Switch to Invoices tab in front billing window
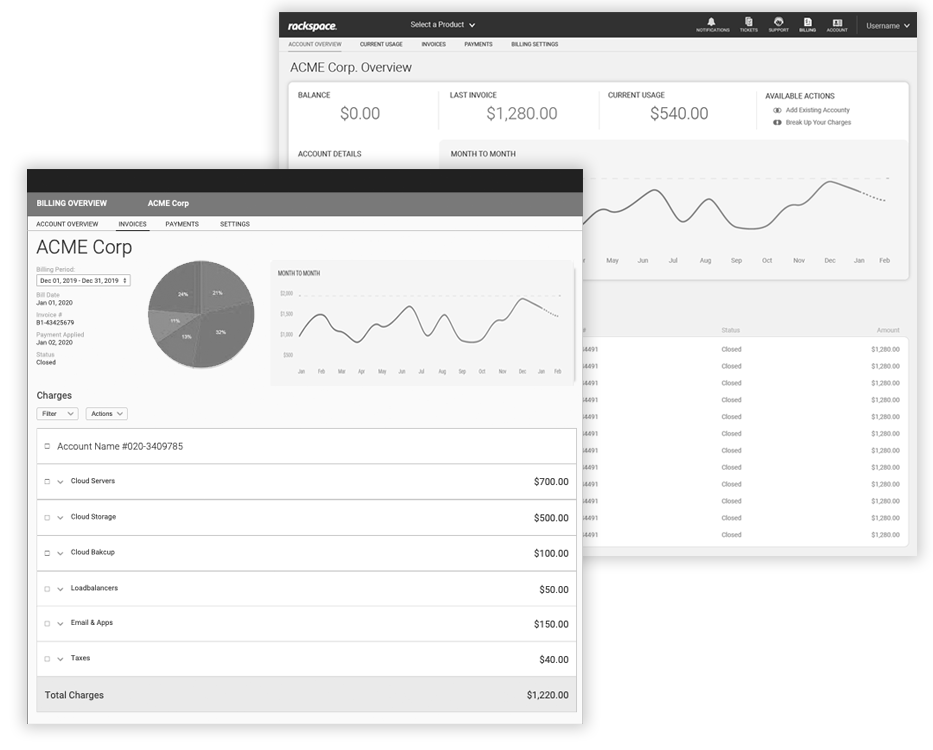 point(132,224)
